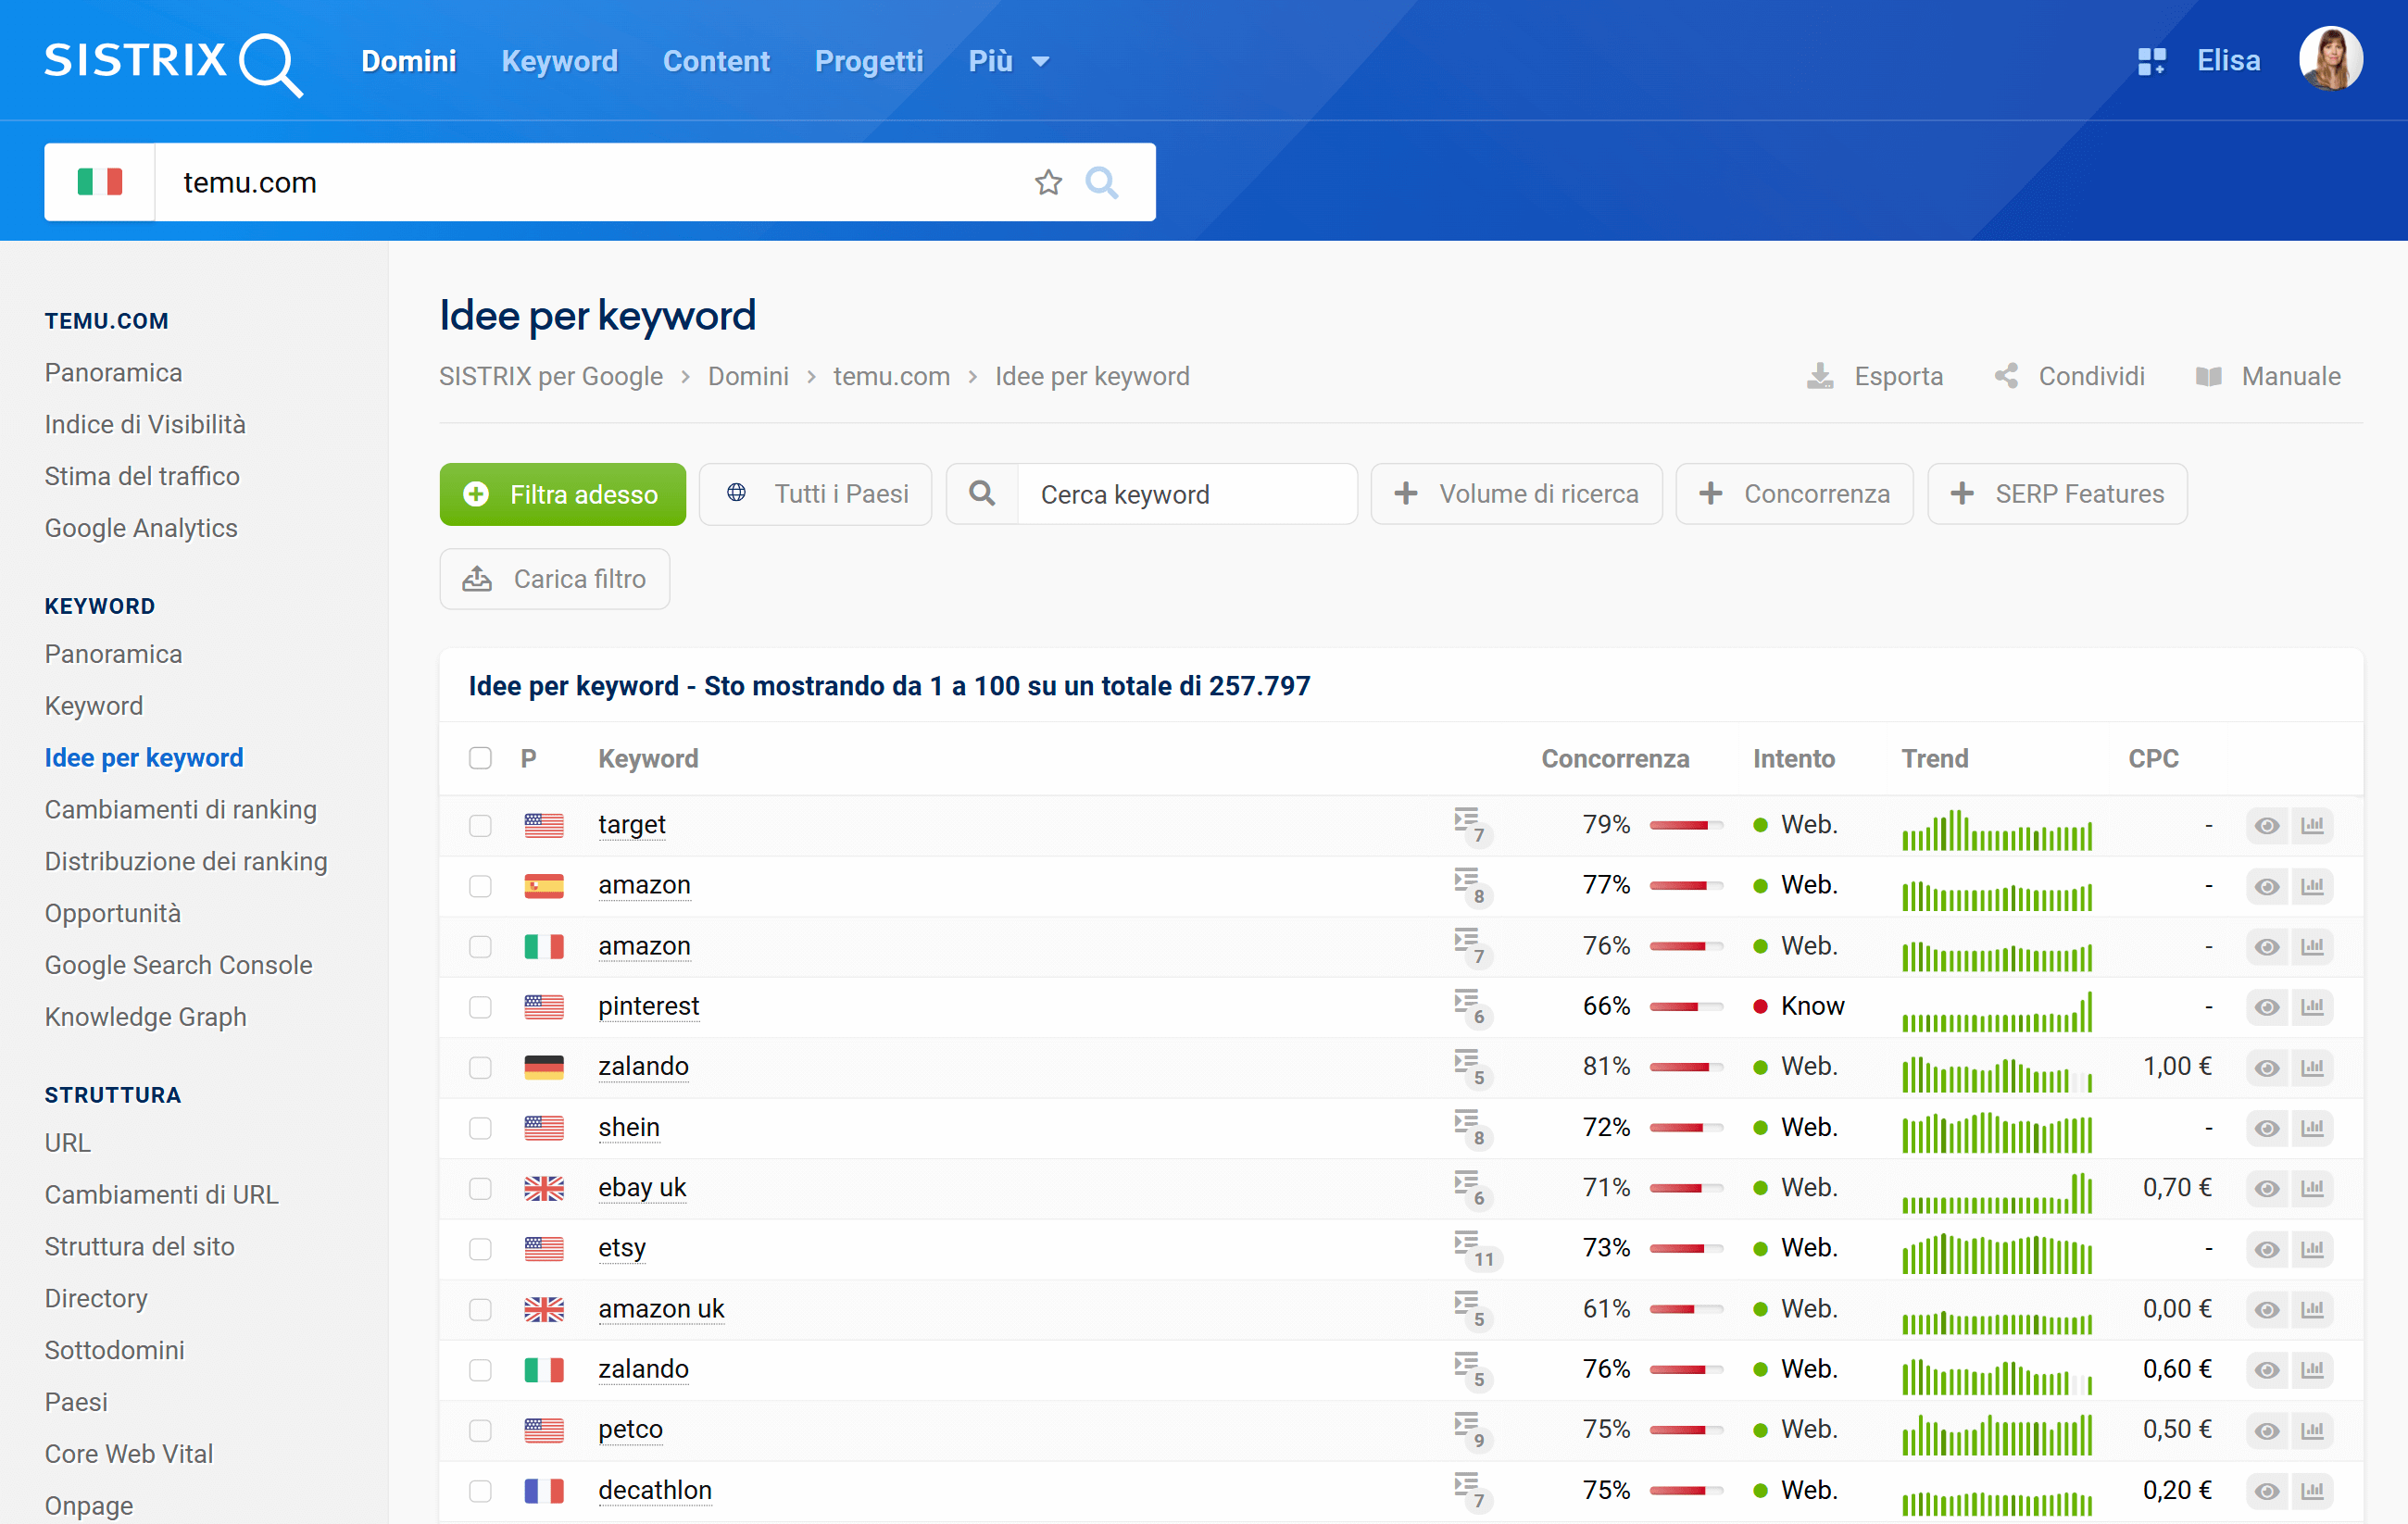This screenshot has height=1524, width=2408.
Task: Open Google Search Console in sidebar
Action: (179, 964)
